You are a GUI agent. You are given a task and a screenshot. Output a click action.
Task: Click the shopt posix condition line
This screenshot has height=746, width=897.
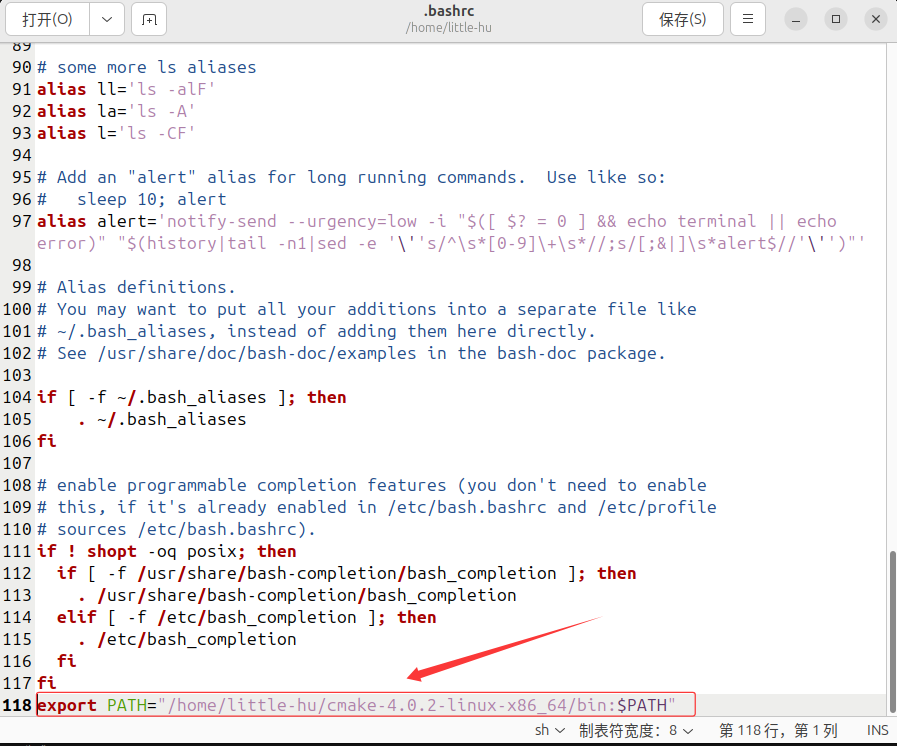point(165,551)
